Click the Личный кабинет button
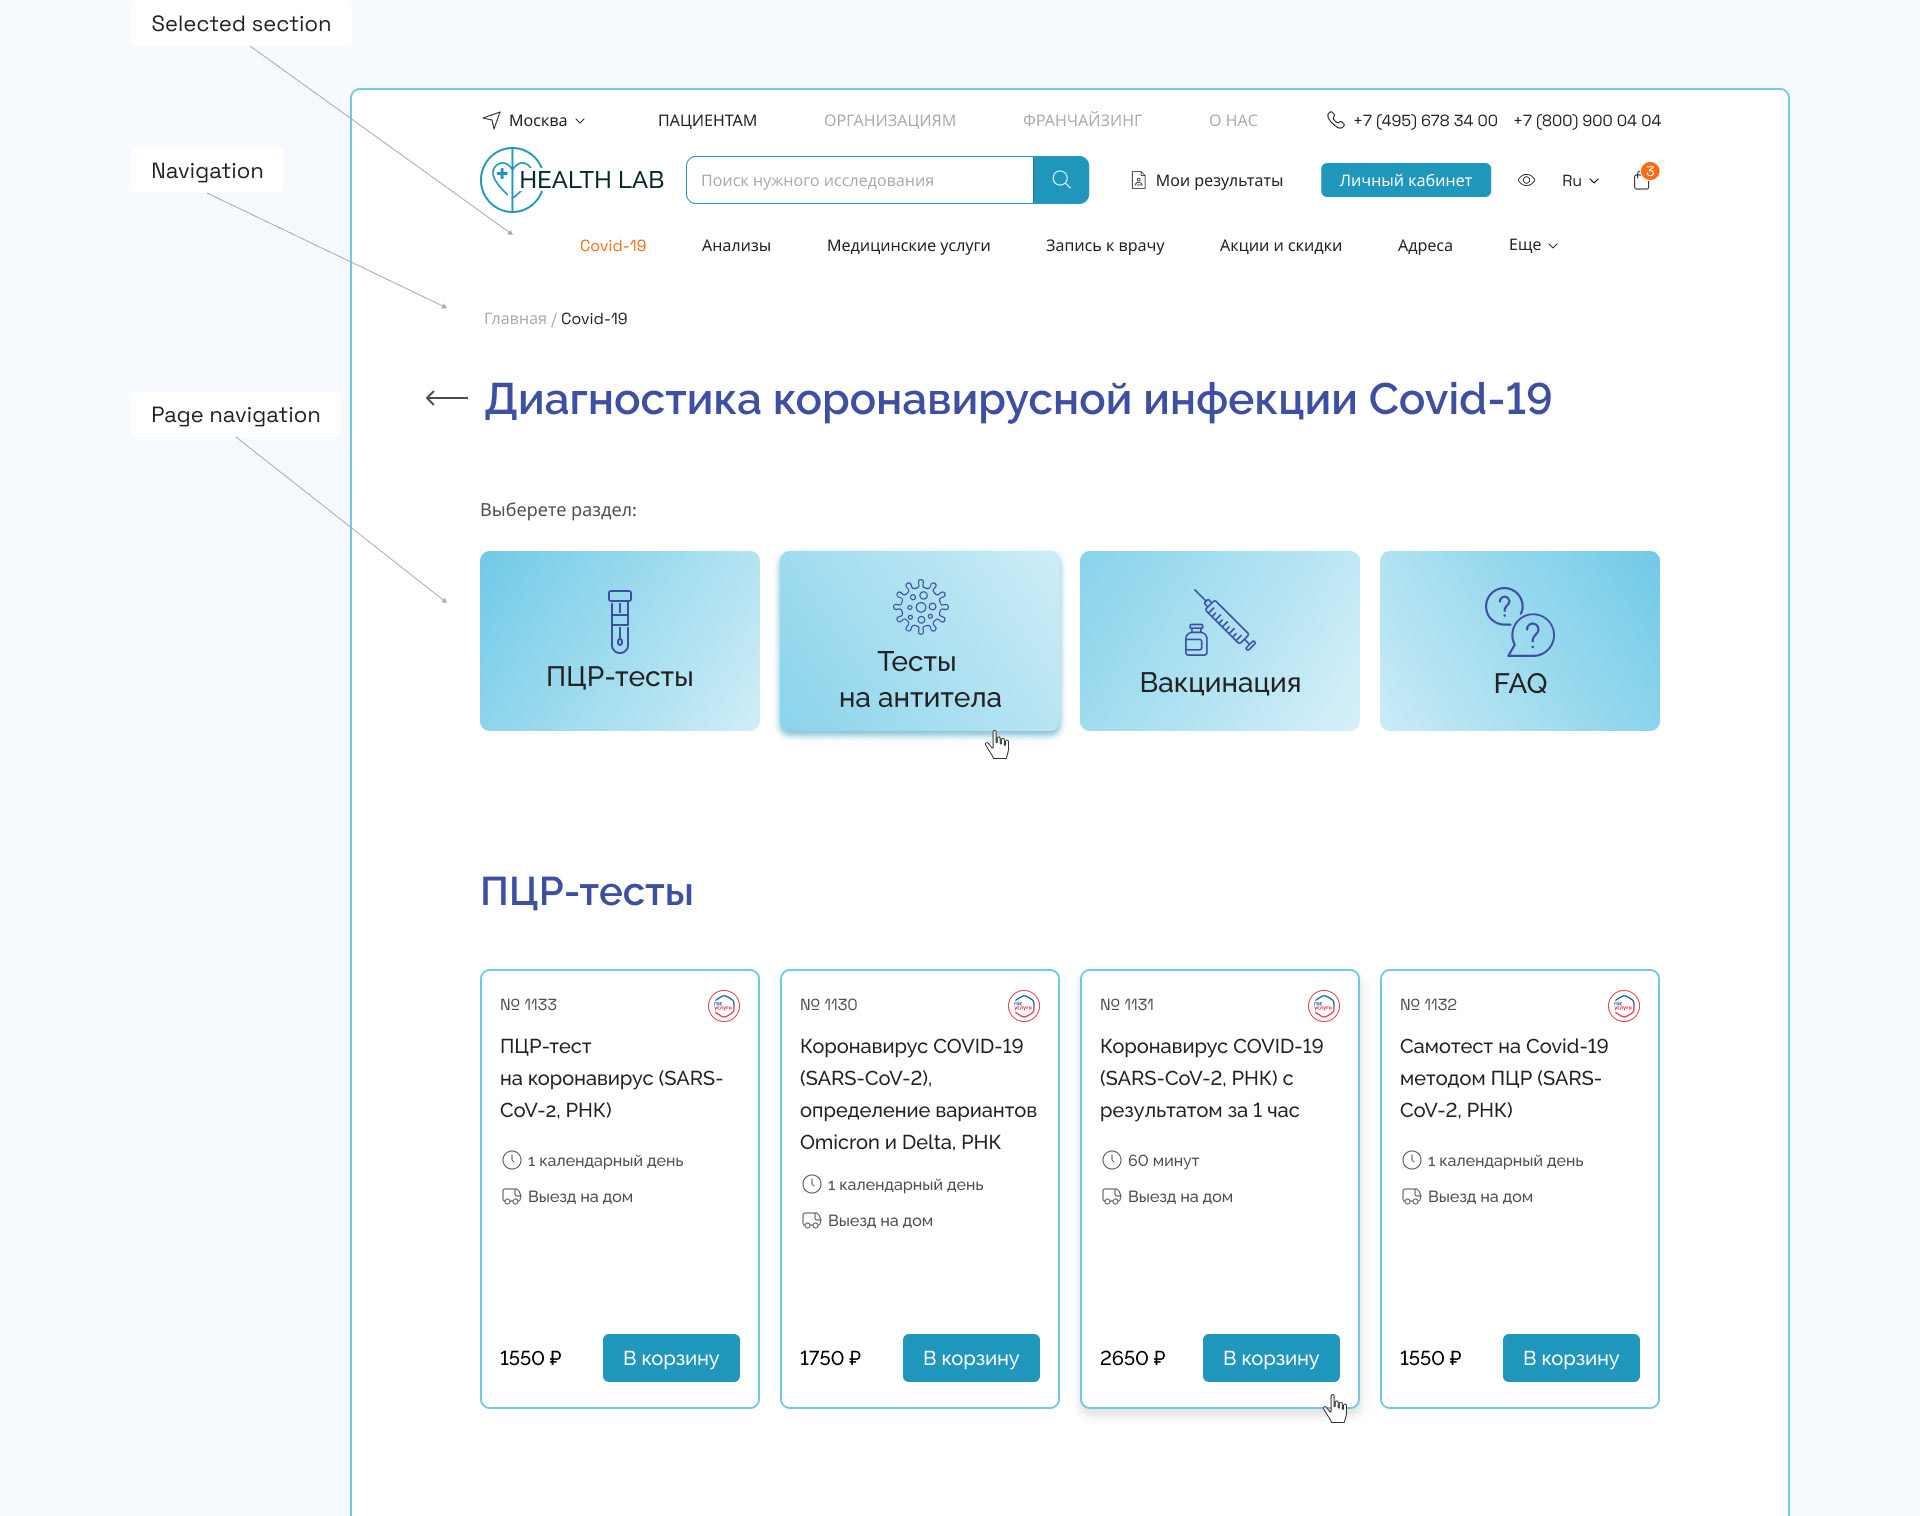The image size is (1920, 1516). (1405, 180)
